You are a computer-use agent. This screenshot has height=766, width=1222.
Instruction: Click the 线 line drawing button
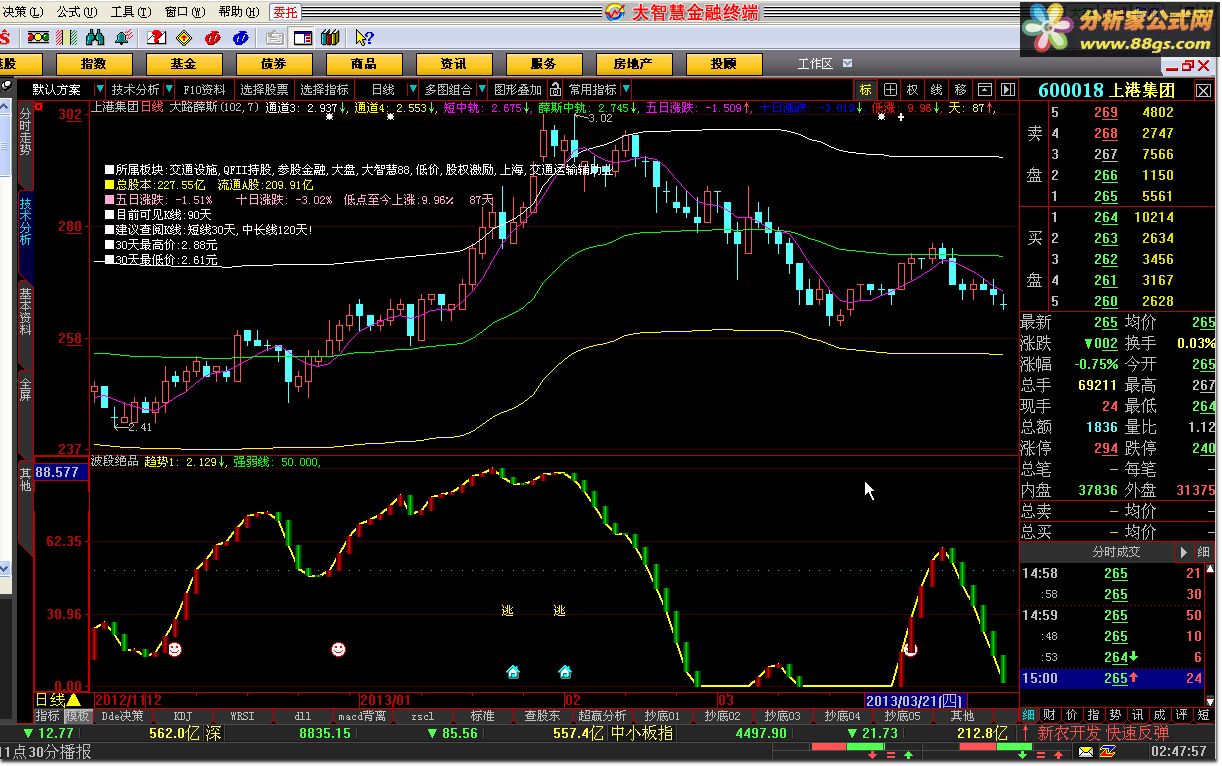[x=937, y=89]
